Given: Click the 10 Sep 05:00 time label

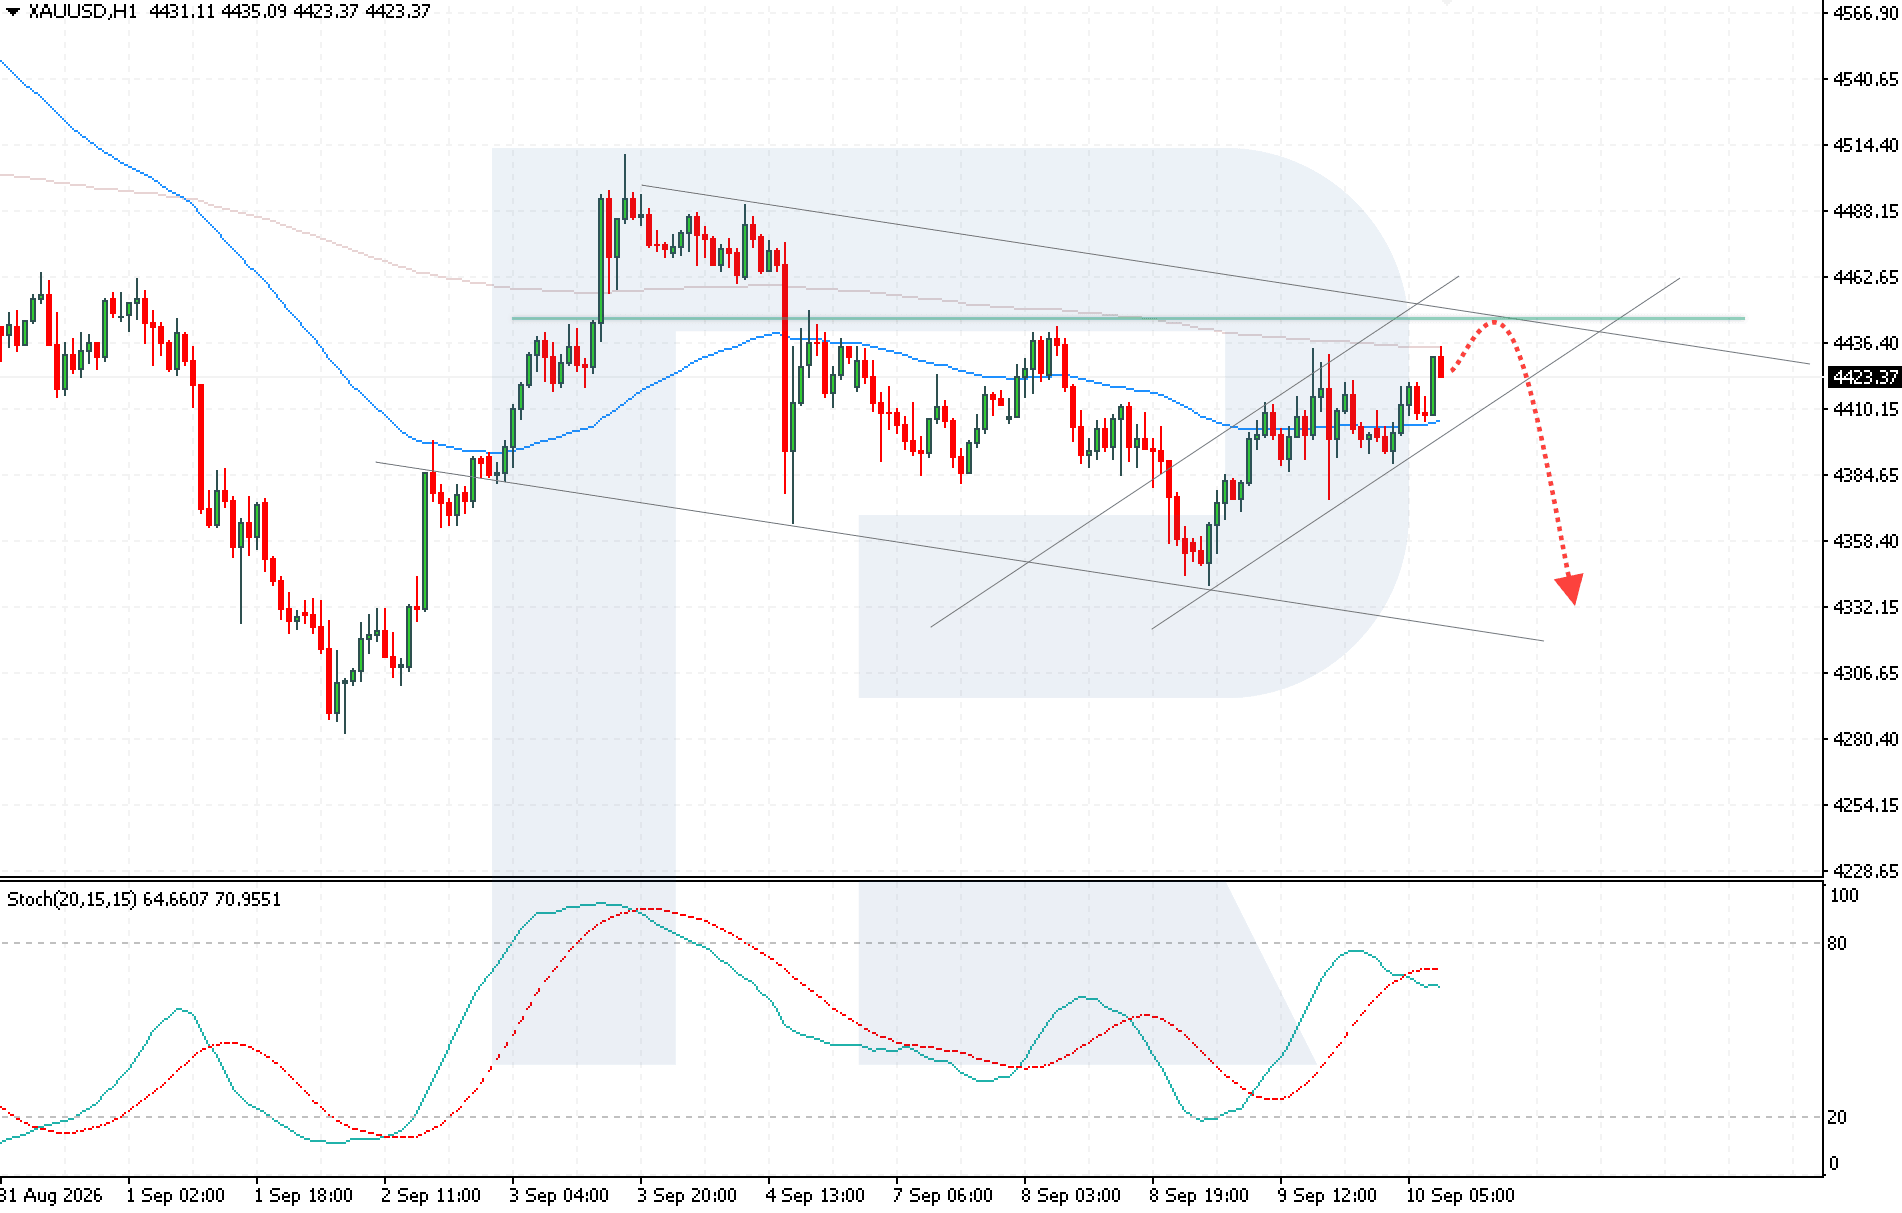Looking at the screenshot, I should click(1460, 1195).
